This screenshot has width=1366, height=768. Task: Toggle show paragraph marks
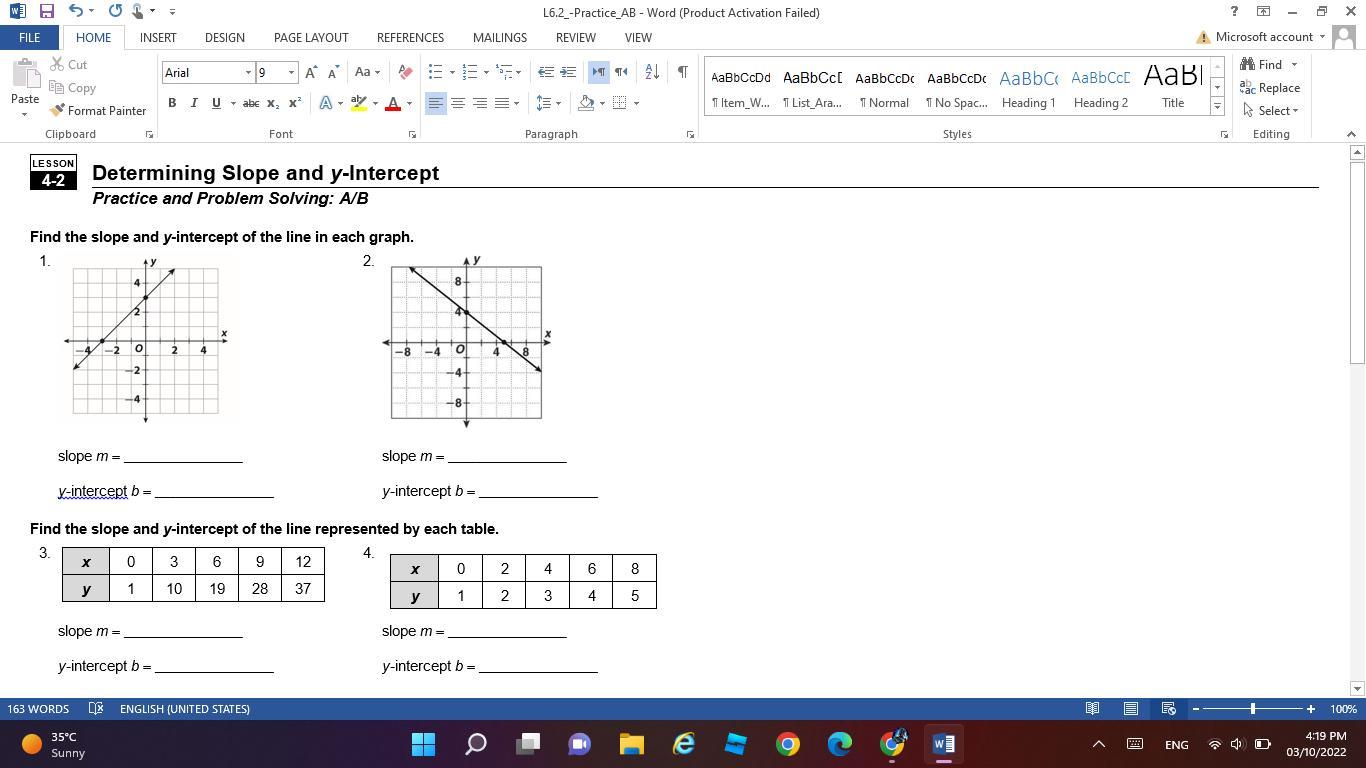tap(682, 72)
